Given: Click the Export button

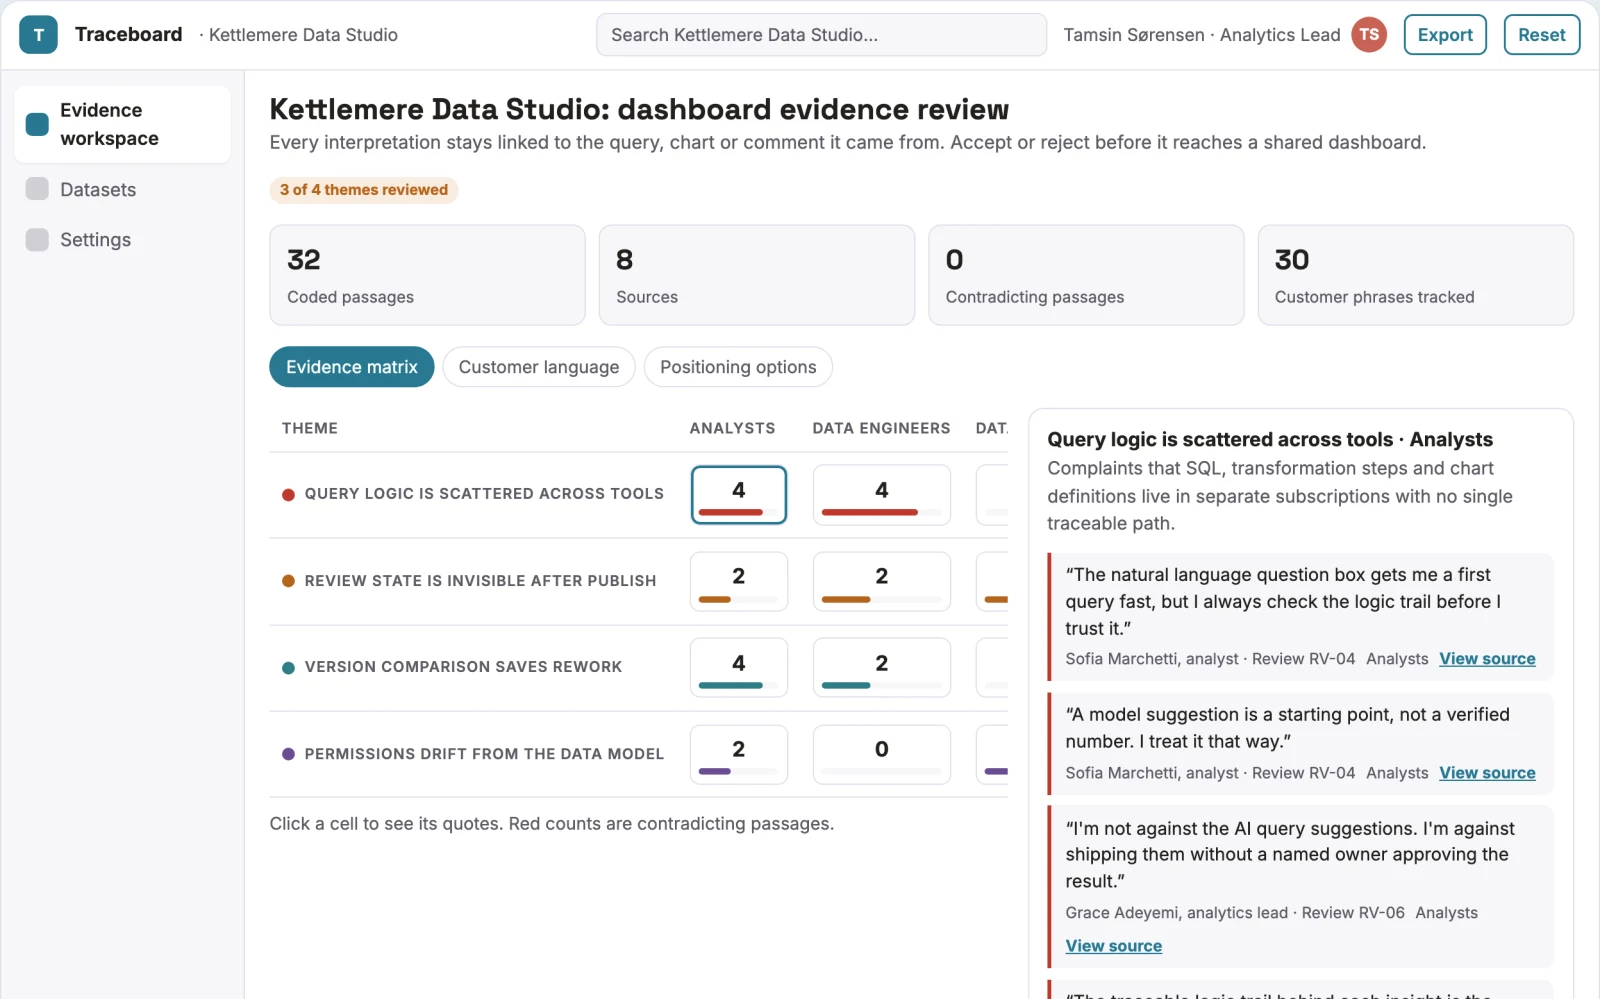Looking at the screenshot, I should [1445, 35].
